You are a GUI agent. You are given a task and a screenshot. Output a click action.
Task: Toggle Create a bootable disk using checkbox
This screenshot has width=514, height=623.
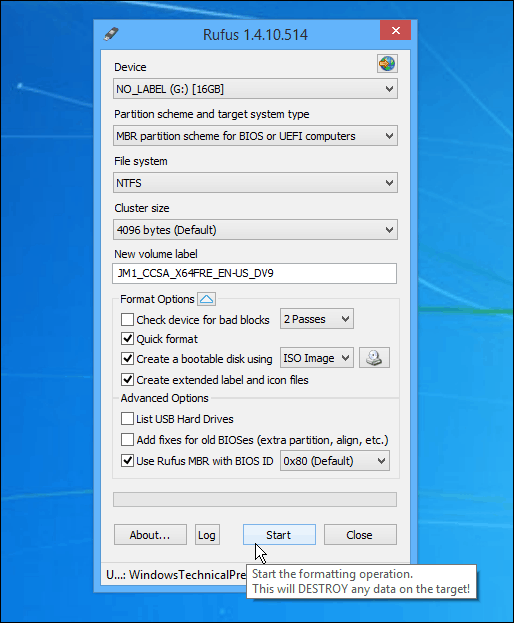[127, 359]
